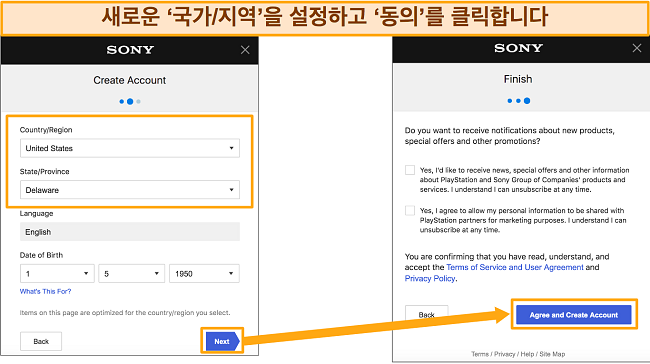Open the What's This For? link
The width and height of the screenshot is (650, 364).
pos(46,291)
